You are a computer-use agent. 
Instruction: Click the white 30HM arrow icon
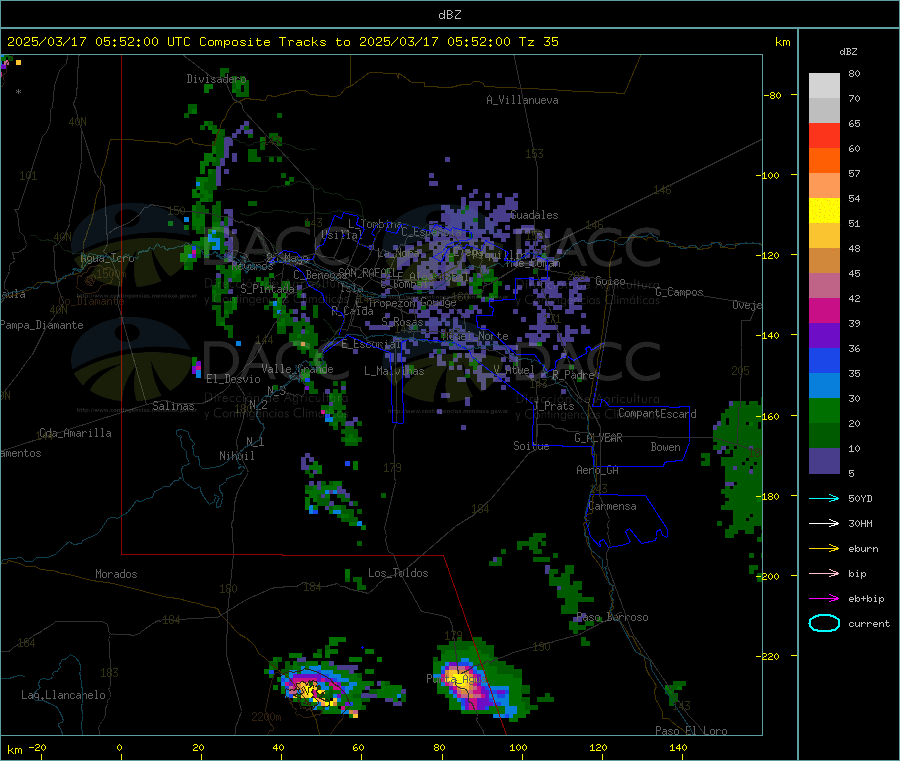pyautogui.click(x=824, y=523)
